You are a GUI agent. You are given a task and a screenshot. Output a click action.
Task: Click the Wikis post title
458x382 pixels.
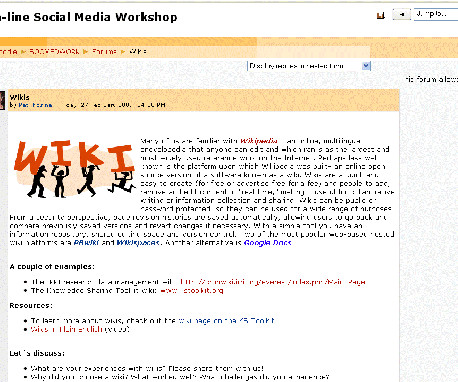(x=20, y=97)
